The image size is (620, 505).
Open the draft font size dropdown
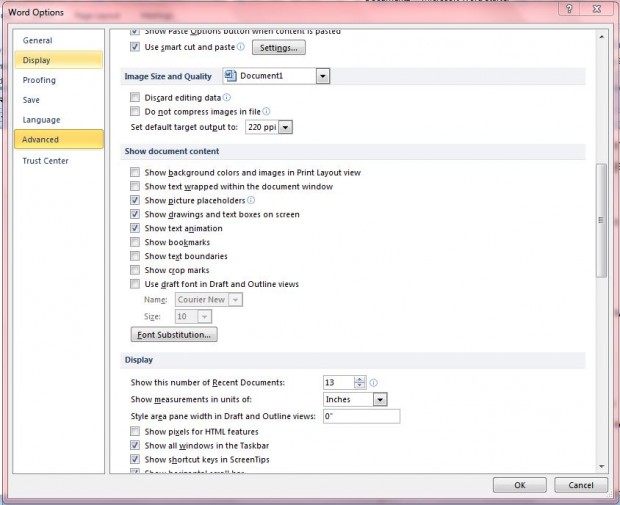(x=204, y=316)
